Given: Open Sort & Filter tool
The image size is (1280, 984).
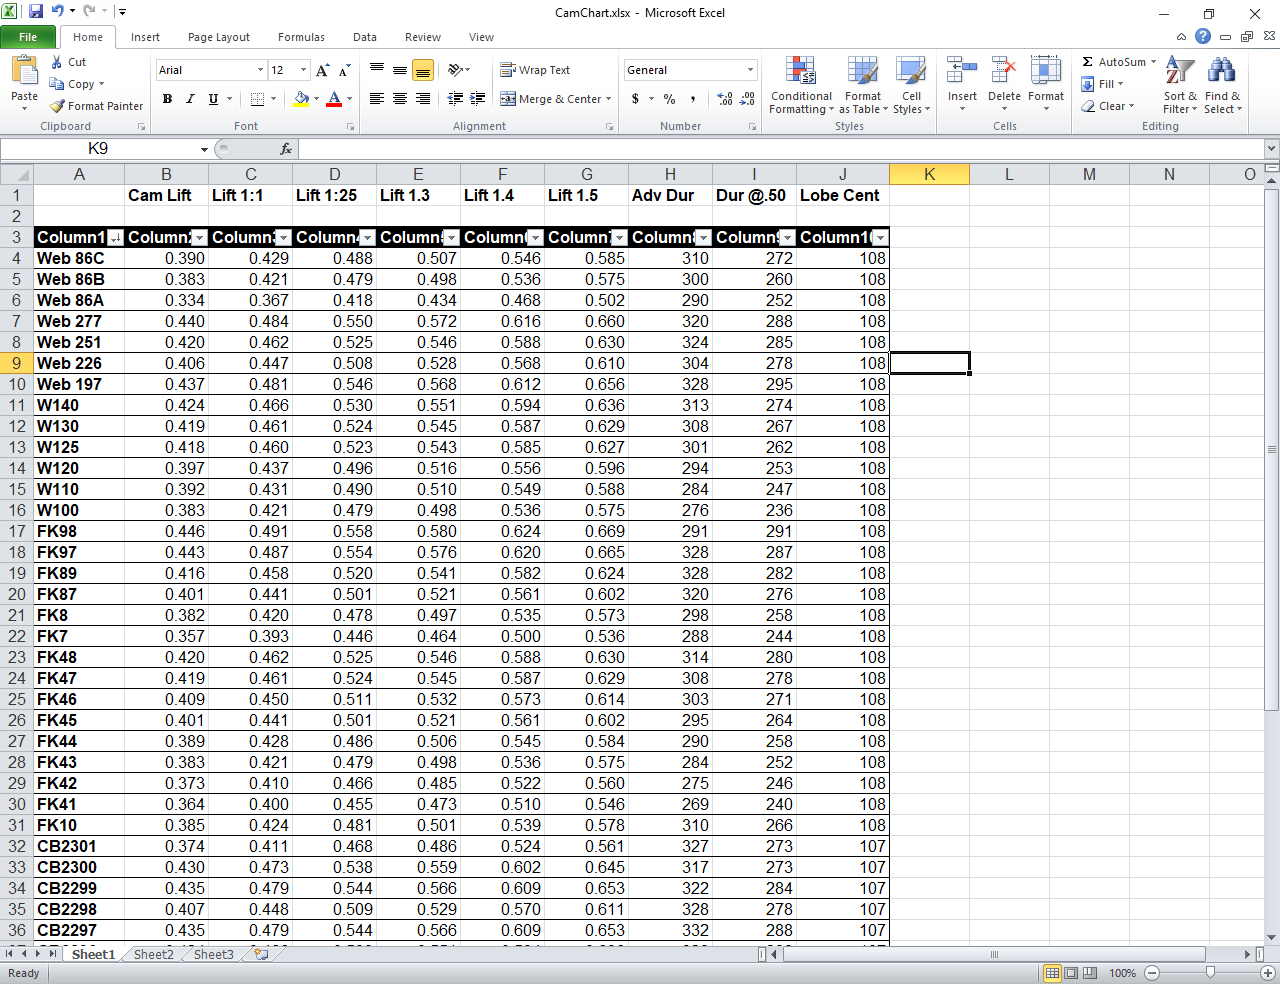Looking at the screenshot, I should (1180, 86).
